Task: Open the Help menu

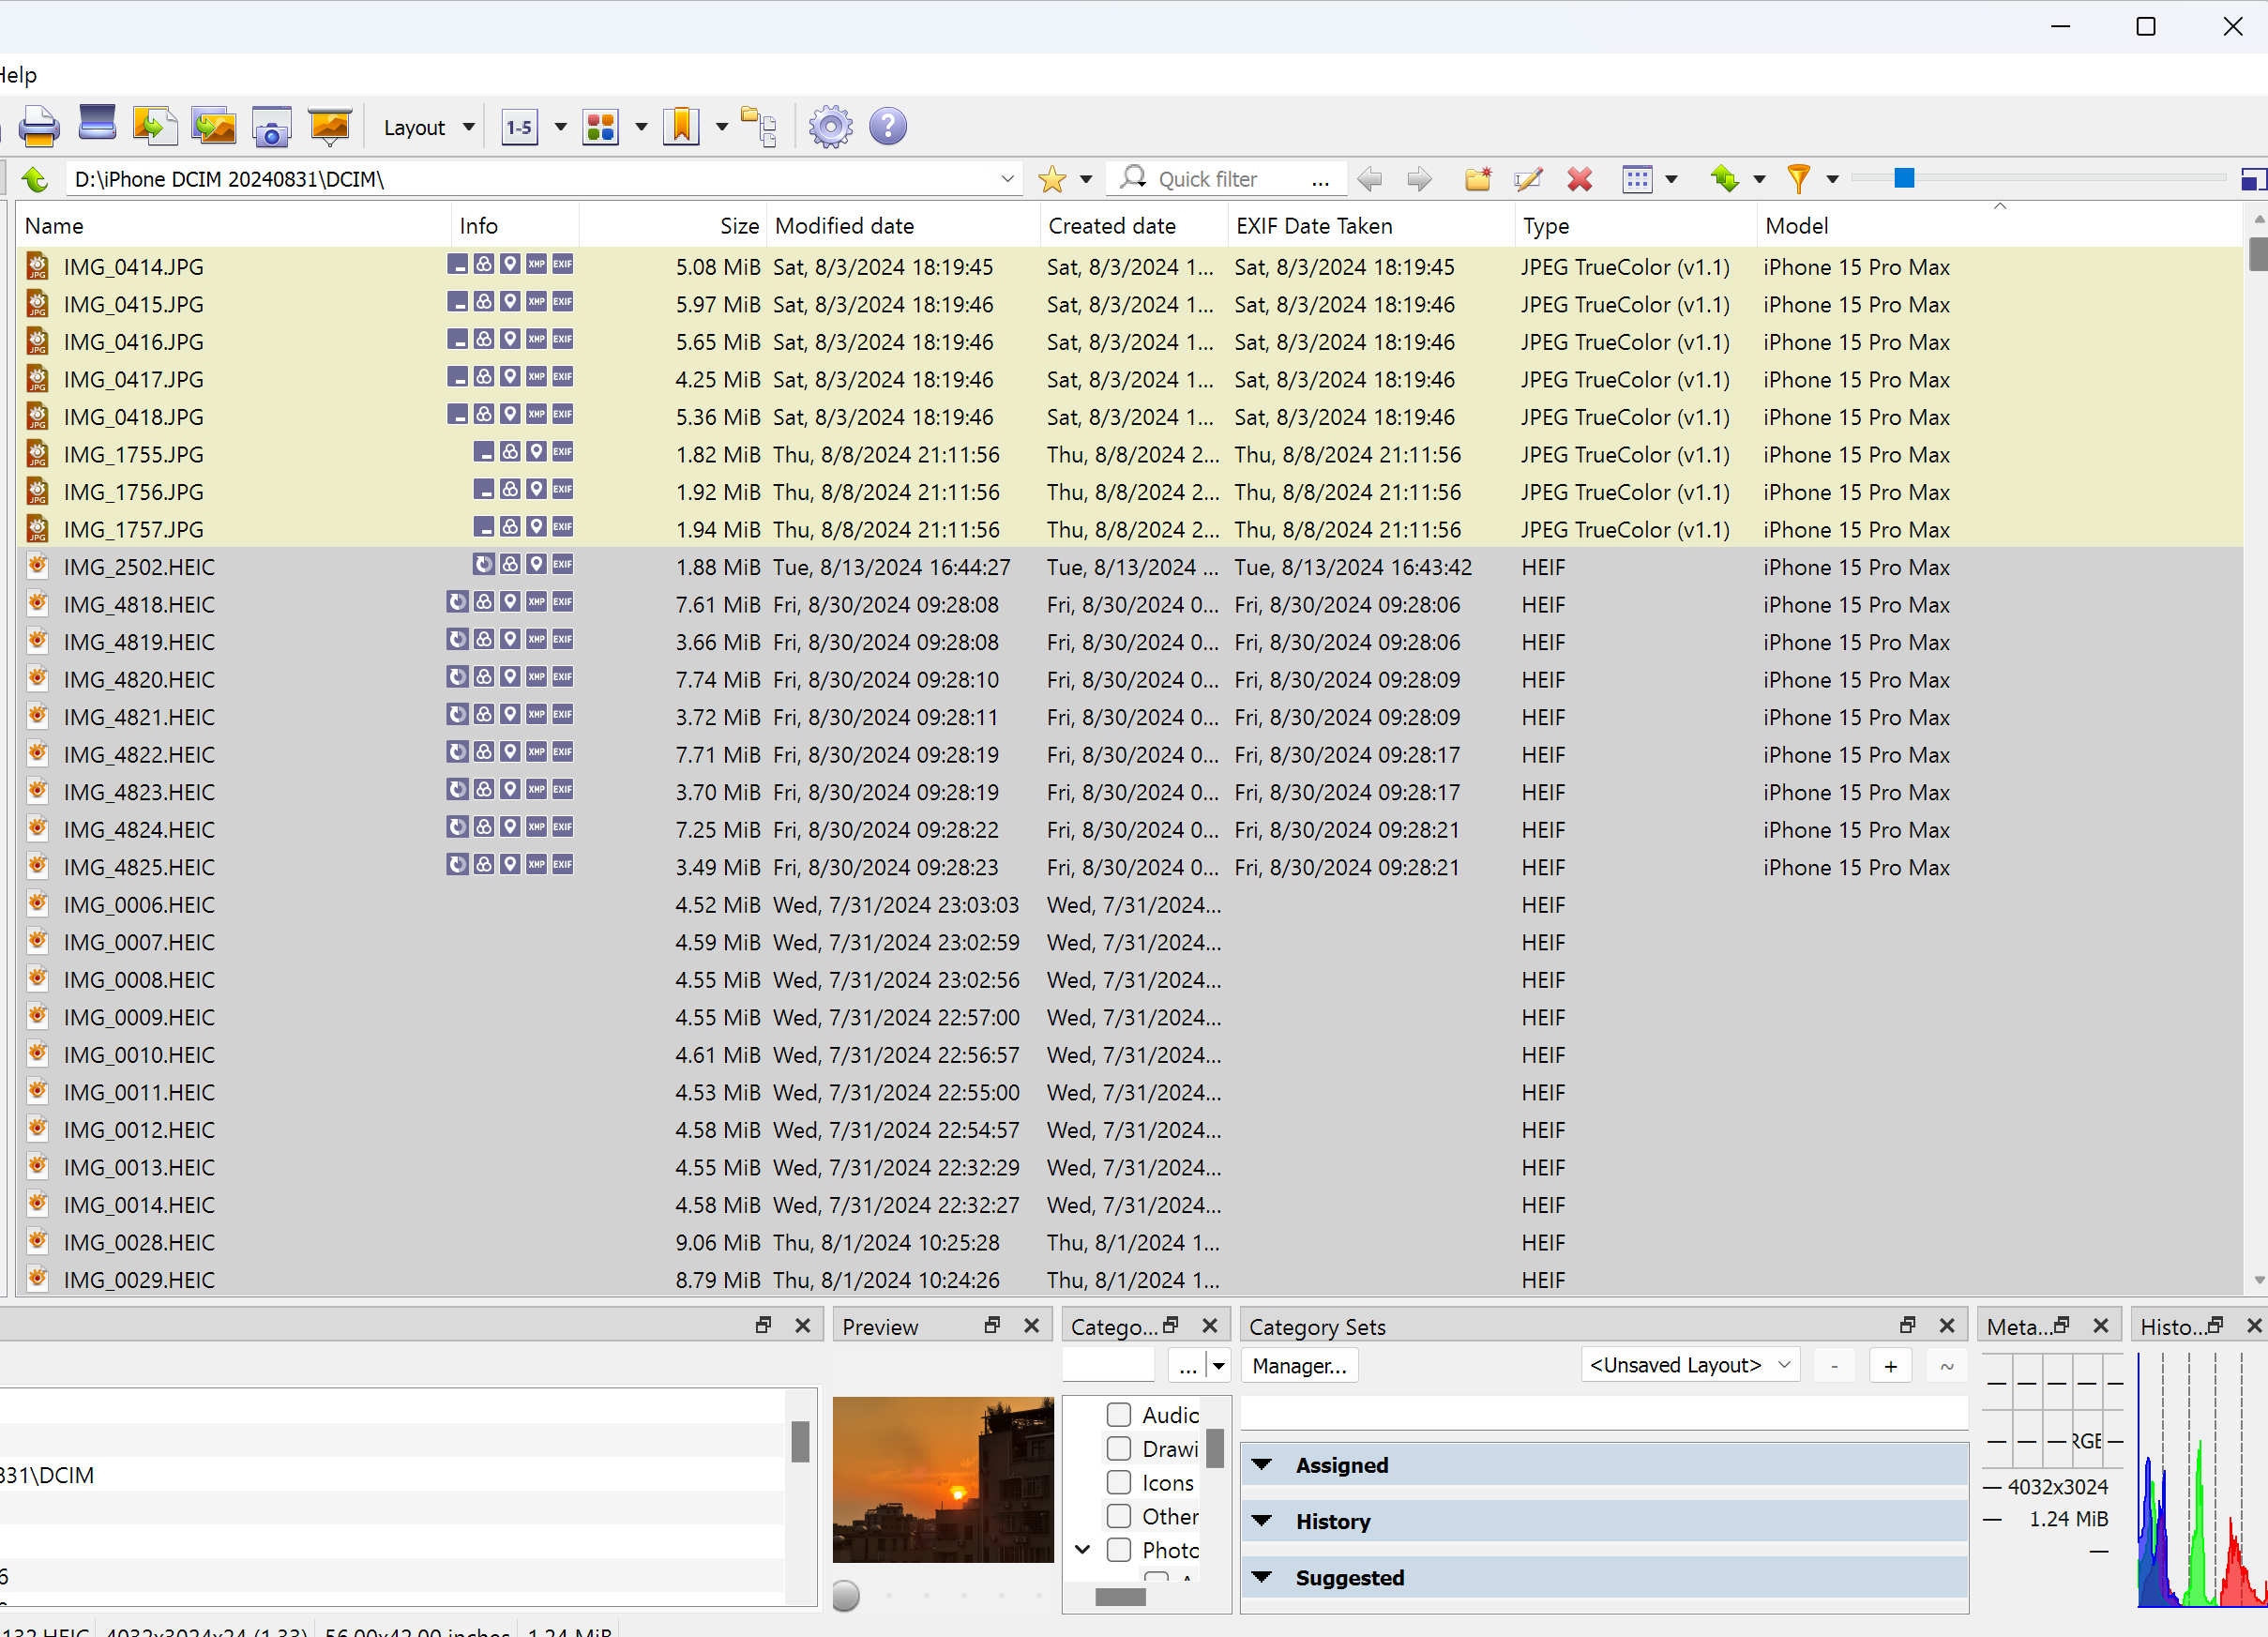Action: tap(18, 75)
